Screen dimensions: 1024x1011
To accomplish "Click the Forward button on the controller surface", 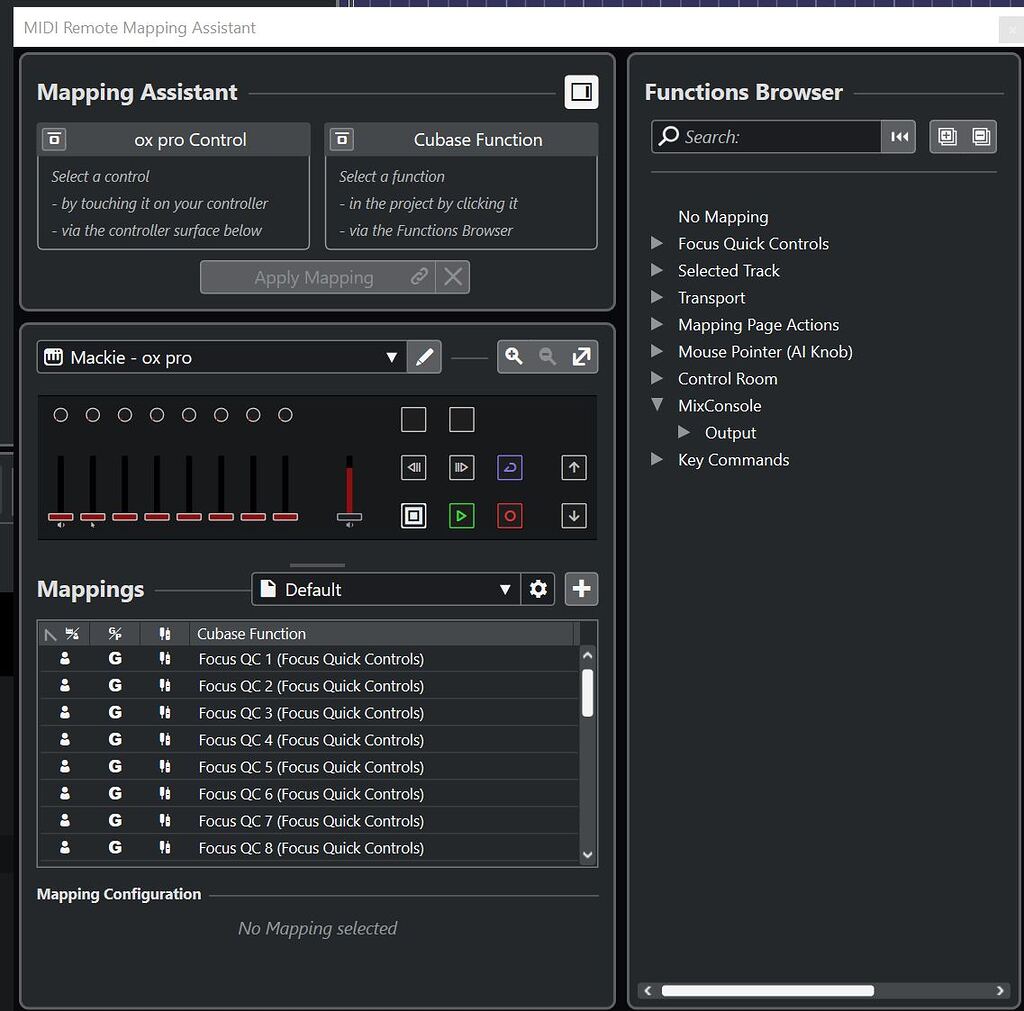I will tap(462, 467).
